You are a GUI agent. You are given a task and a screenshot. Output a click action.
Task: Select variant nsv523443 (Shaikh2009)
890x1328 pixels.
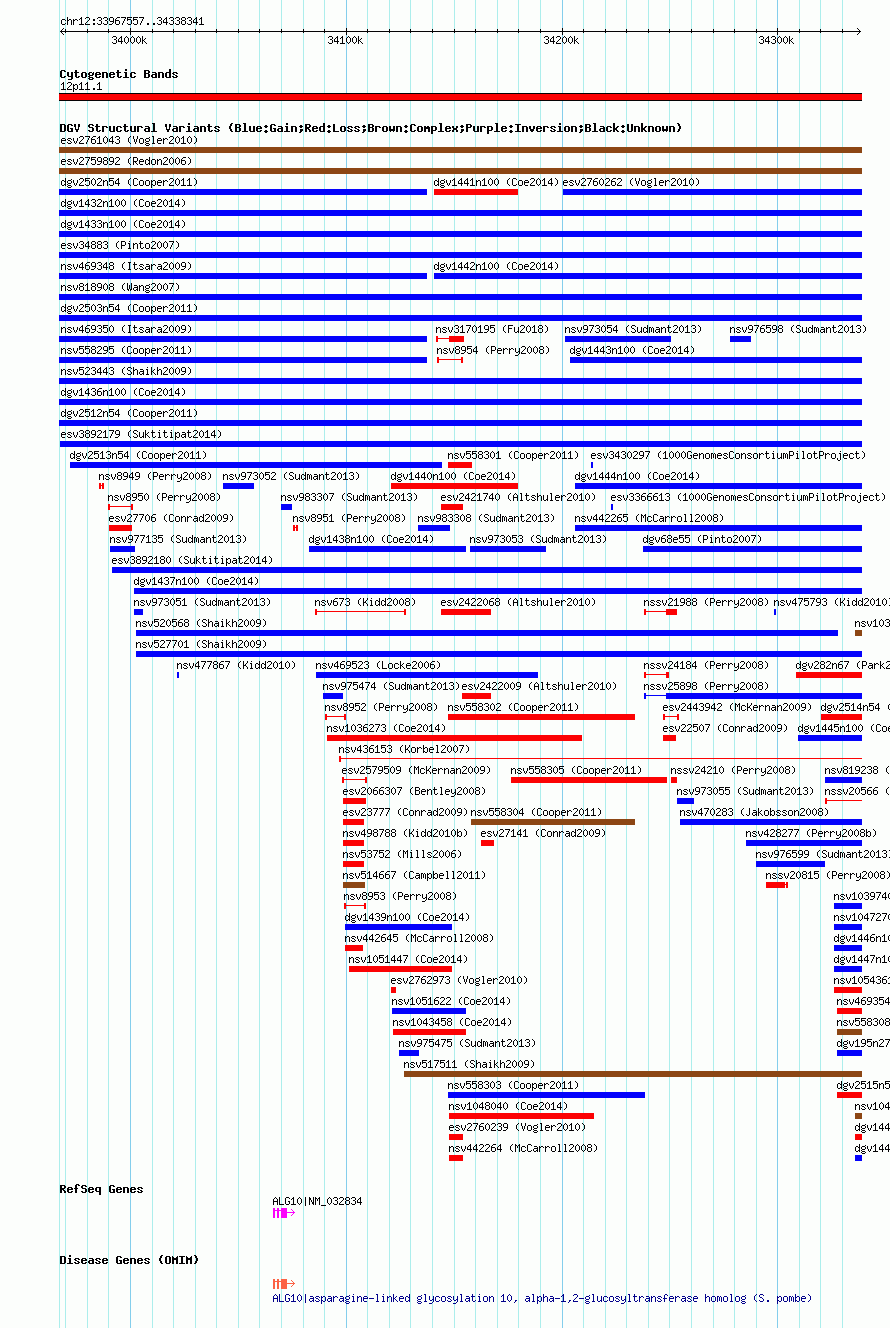point(126,371)
